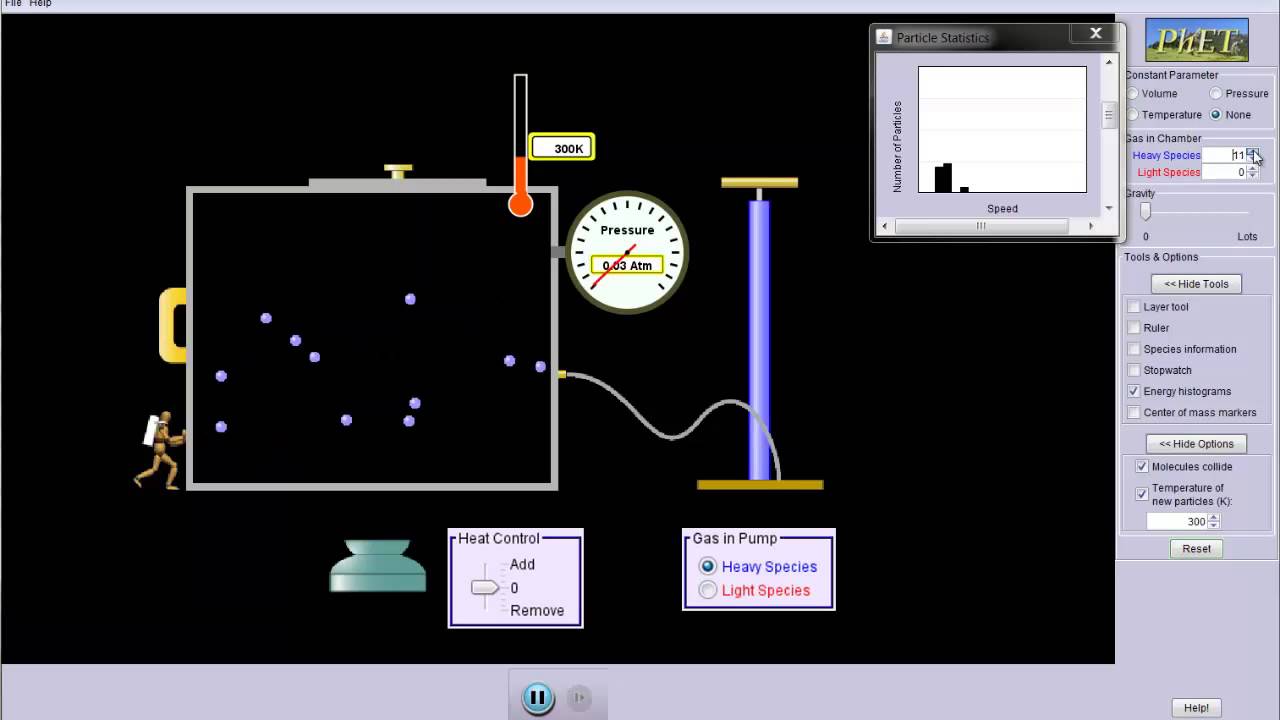The width and height of the screenshot is (1280, 720).
Task: Select Volume as constant parameter
Action: [1133, 94]
